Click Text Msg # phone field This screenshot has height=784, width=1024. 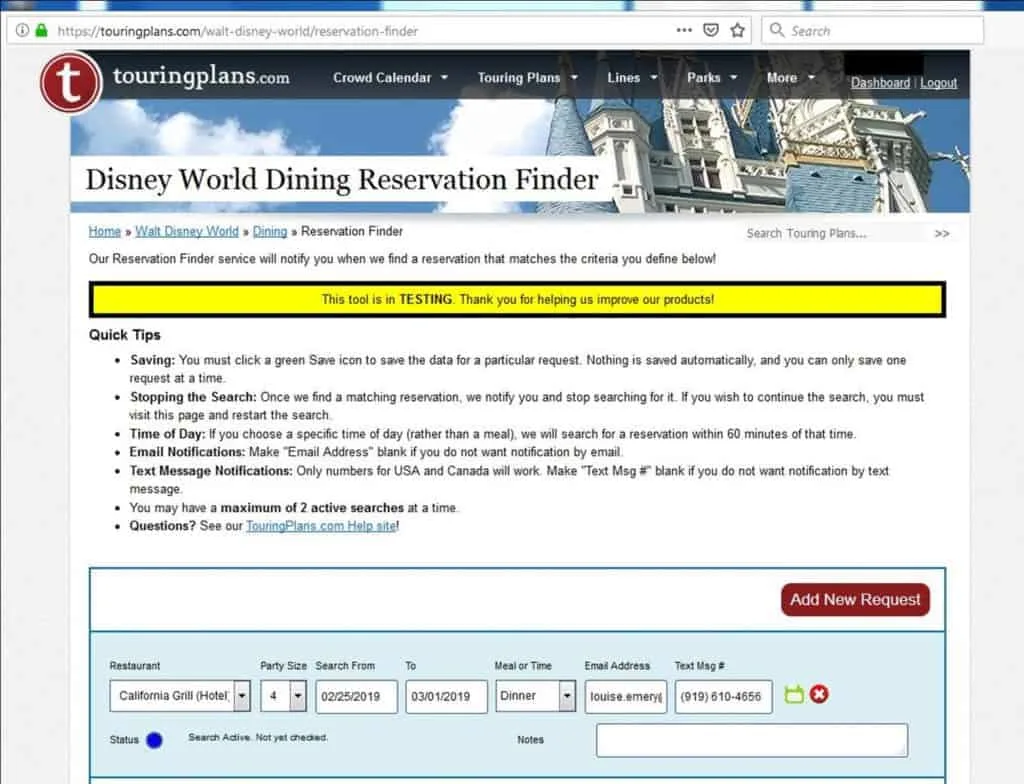coord(724,696)
